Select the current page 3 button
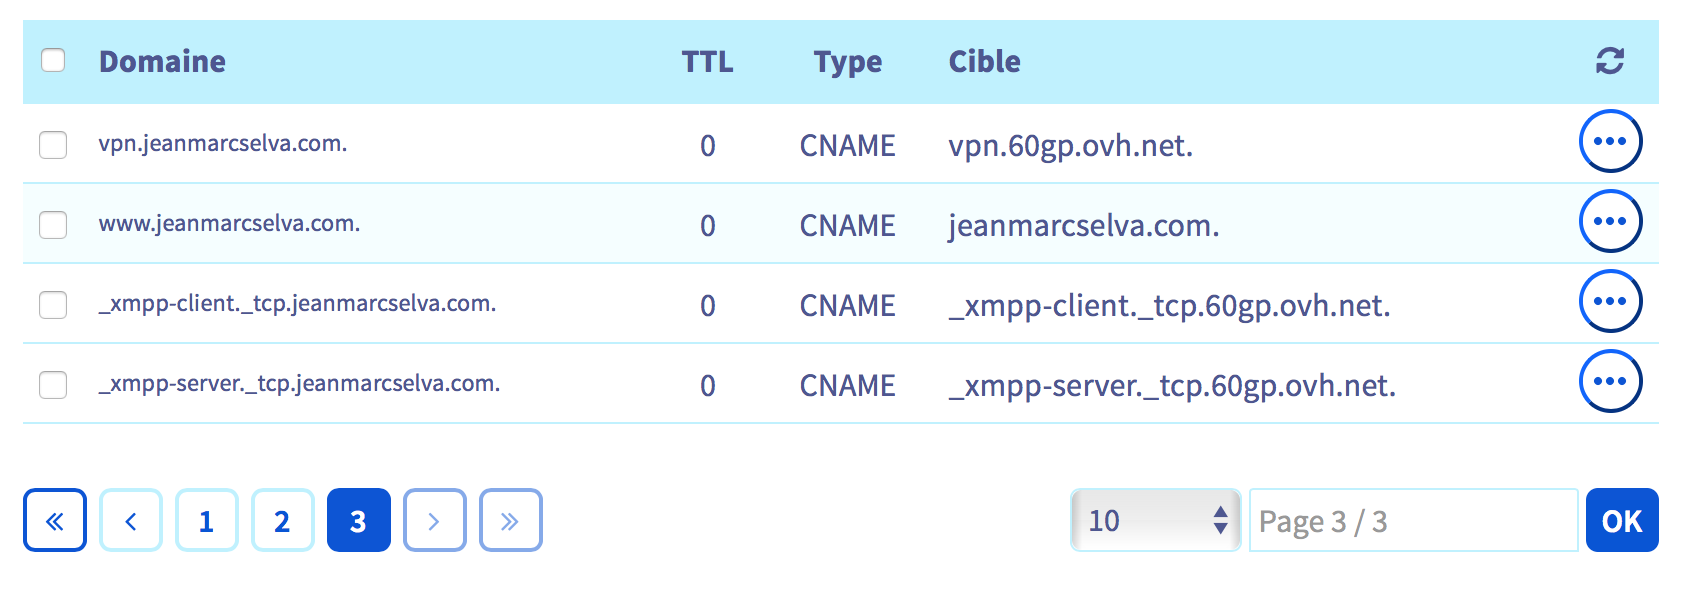Image resolution: width=1696 pixels, height=598 pixels. [358, 520]
